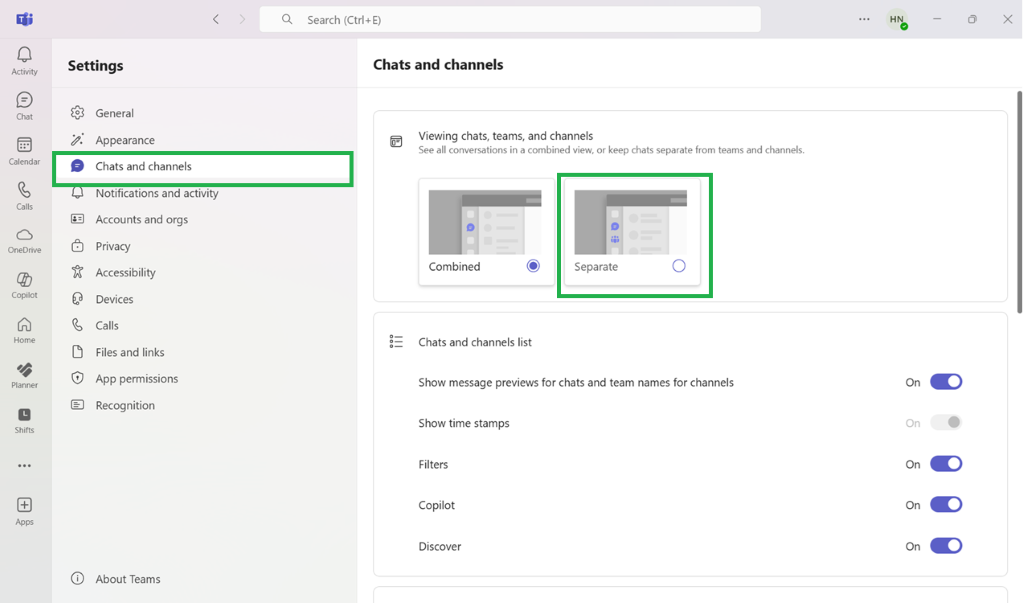Open App permissions settings
The image size is (1024, 603).
point(204,378)
